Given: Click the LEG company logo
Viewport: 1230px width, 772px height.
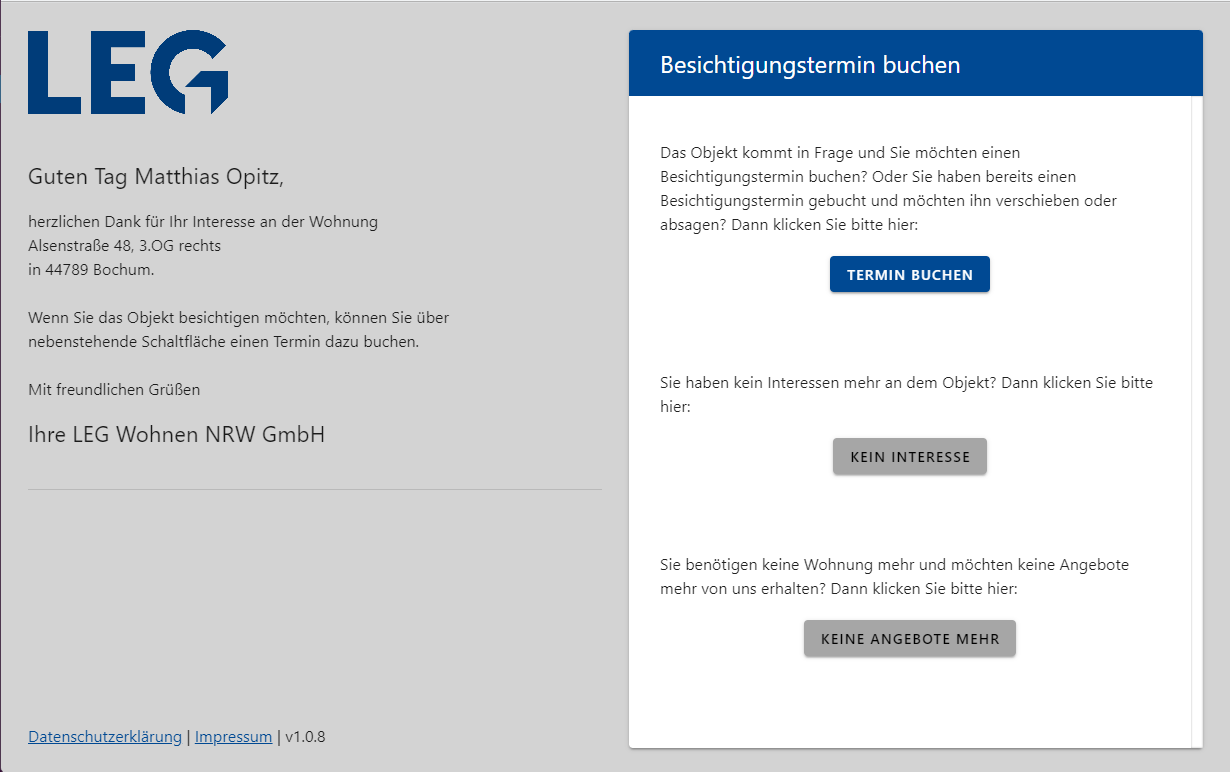Looking at the screenshot, I should (x=128, y=72).
